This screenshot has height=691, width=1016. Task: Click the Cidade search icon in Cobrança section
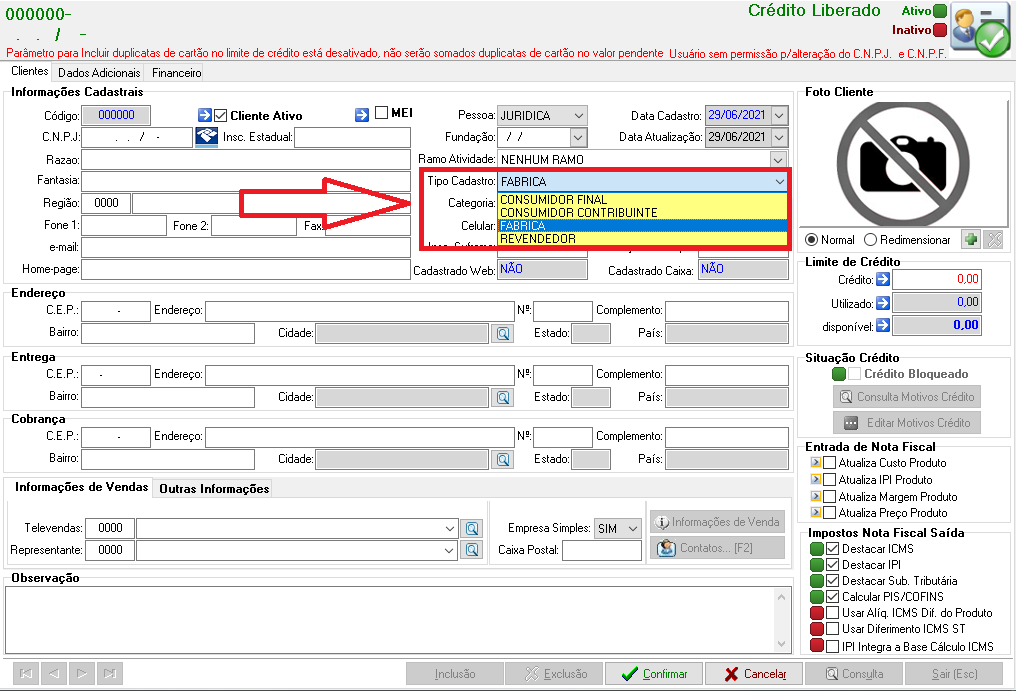point(503,460)
